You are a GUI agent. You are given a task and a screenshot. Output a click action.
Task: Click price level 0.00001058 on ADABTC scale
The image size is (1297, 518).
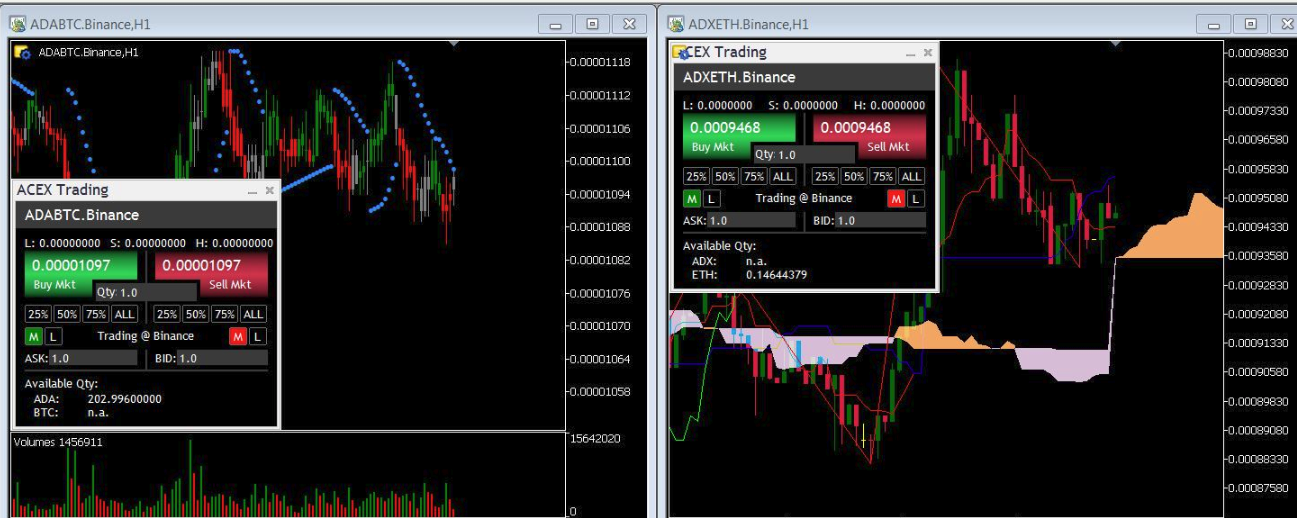pyautogui.click(x=600, y=391)
